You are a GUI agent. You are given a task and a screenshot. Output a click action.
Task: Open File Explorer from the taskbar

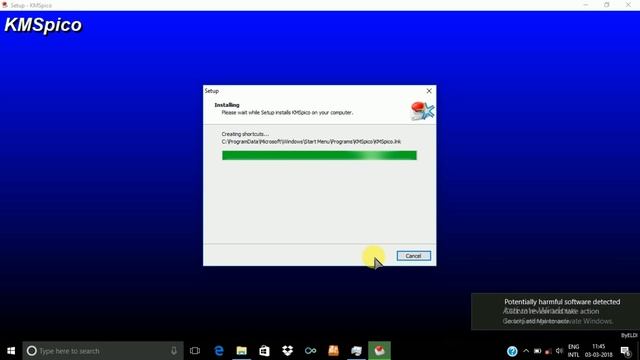click(x=242, y=351)
